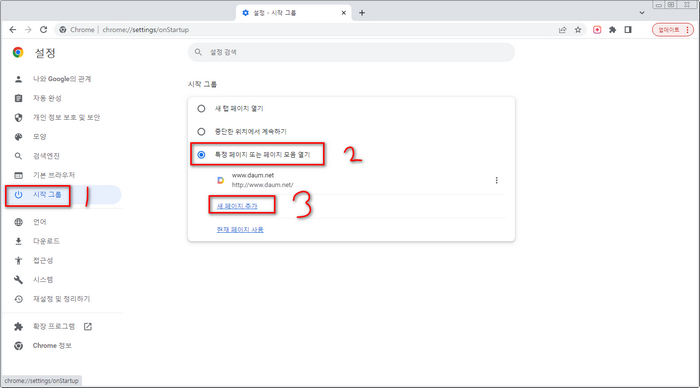Click the shield icon beside 개인 정보 보호
Screen dimensions: 700x388
pyautogui.click(x=18, y=117)
